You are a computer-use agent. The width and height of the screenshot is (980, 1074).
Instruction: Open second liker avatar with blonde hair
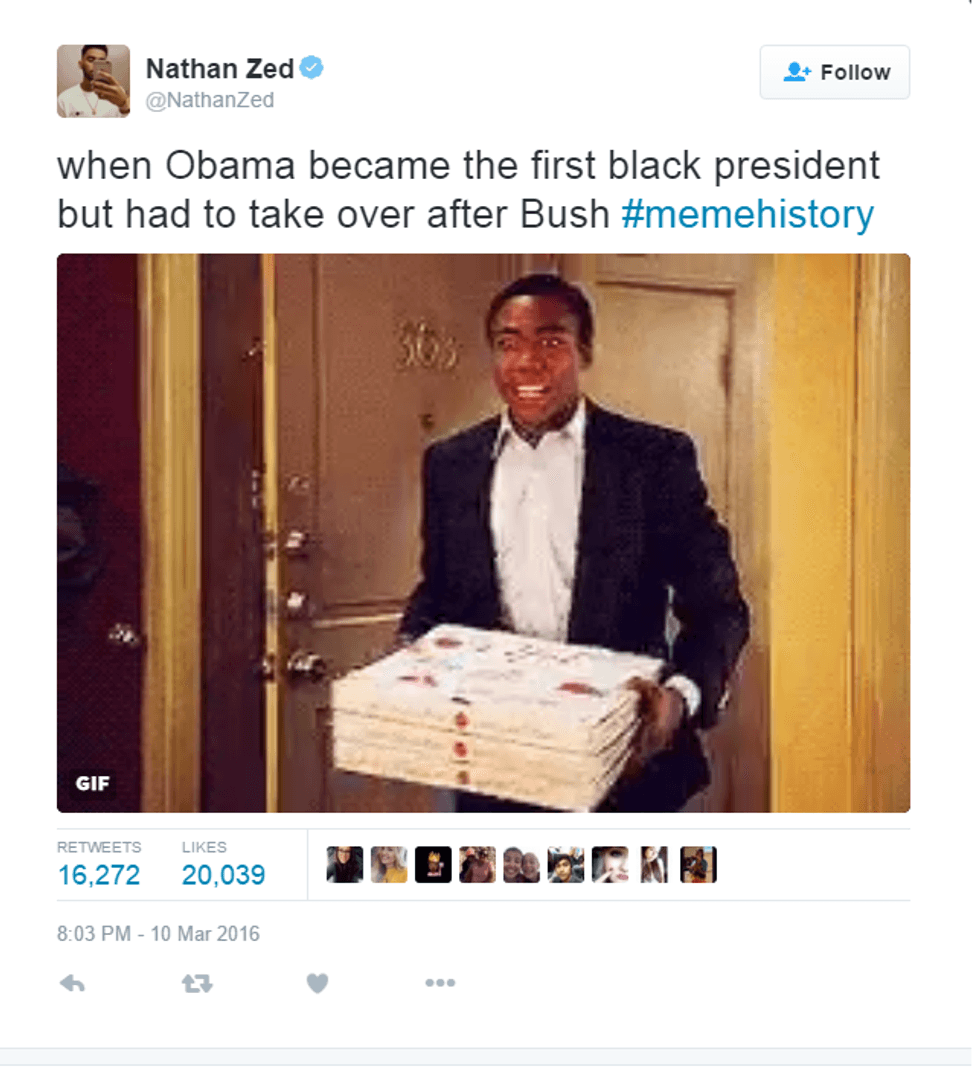pyautogui.click(x=389, y=864)
